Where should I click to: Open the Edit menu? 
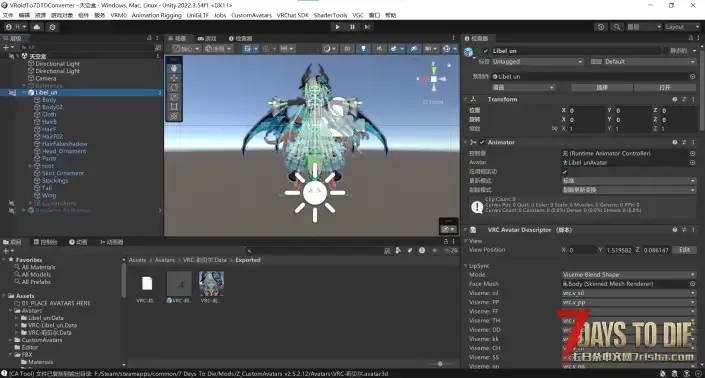(24, 15)
